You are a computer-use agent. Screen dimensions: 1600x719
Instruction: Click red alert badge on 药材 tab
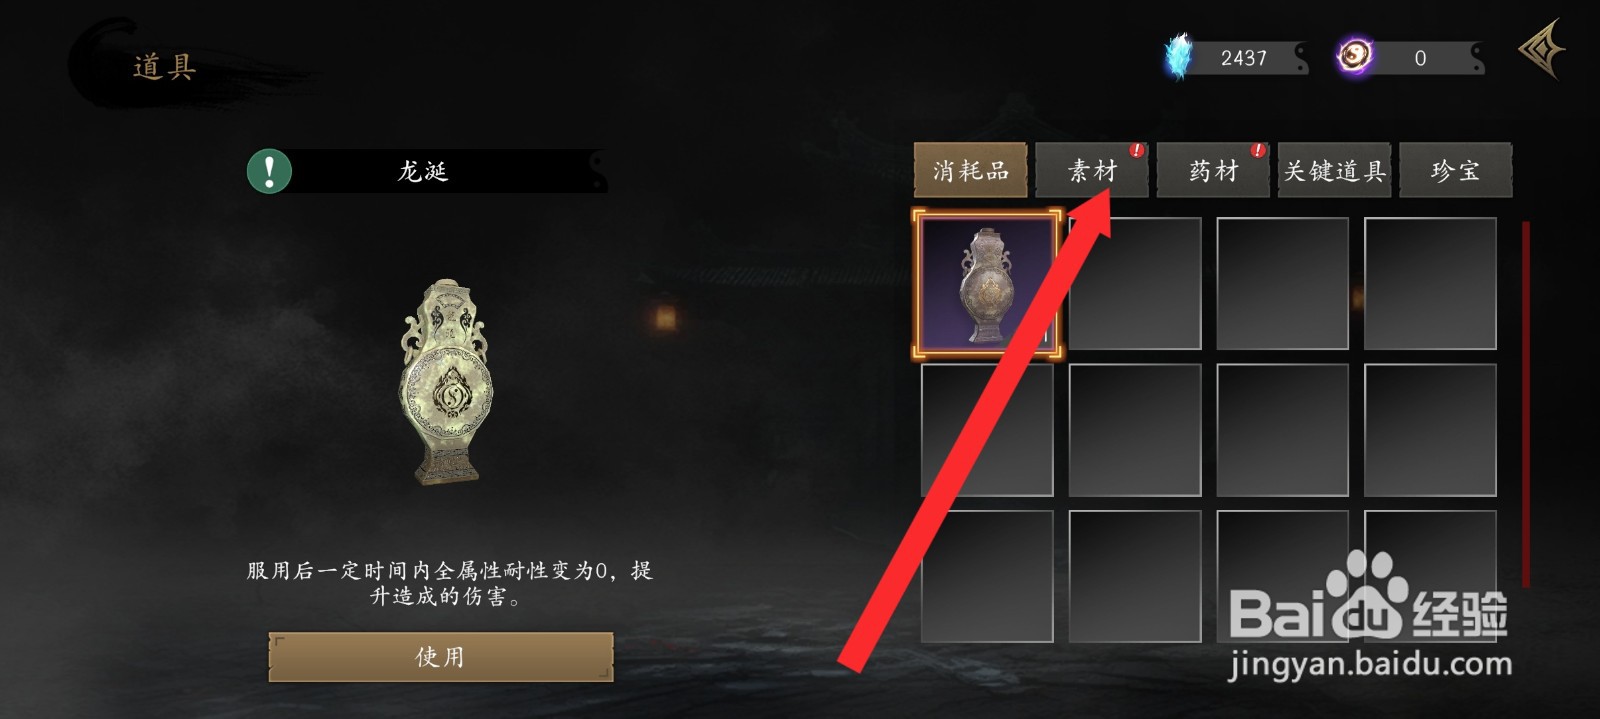point(1257,150)
